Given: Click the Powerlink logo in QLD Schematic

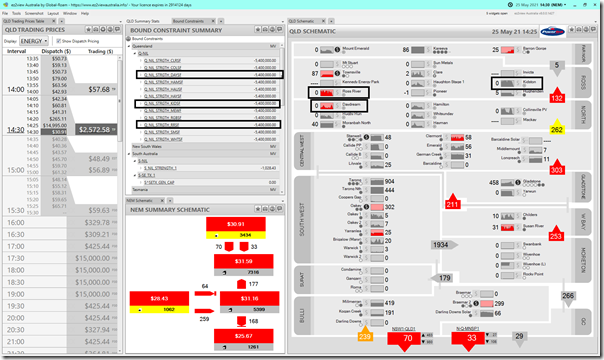Looking at the screenshot, I should 552,32.
